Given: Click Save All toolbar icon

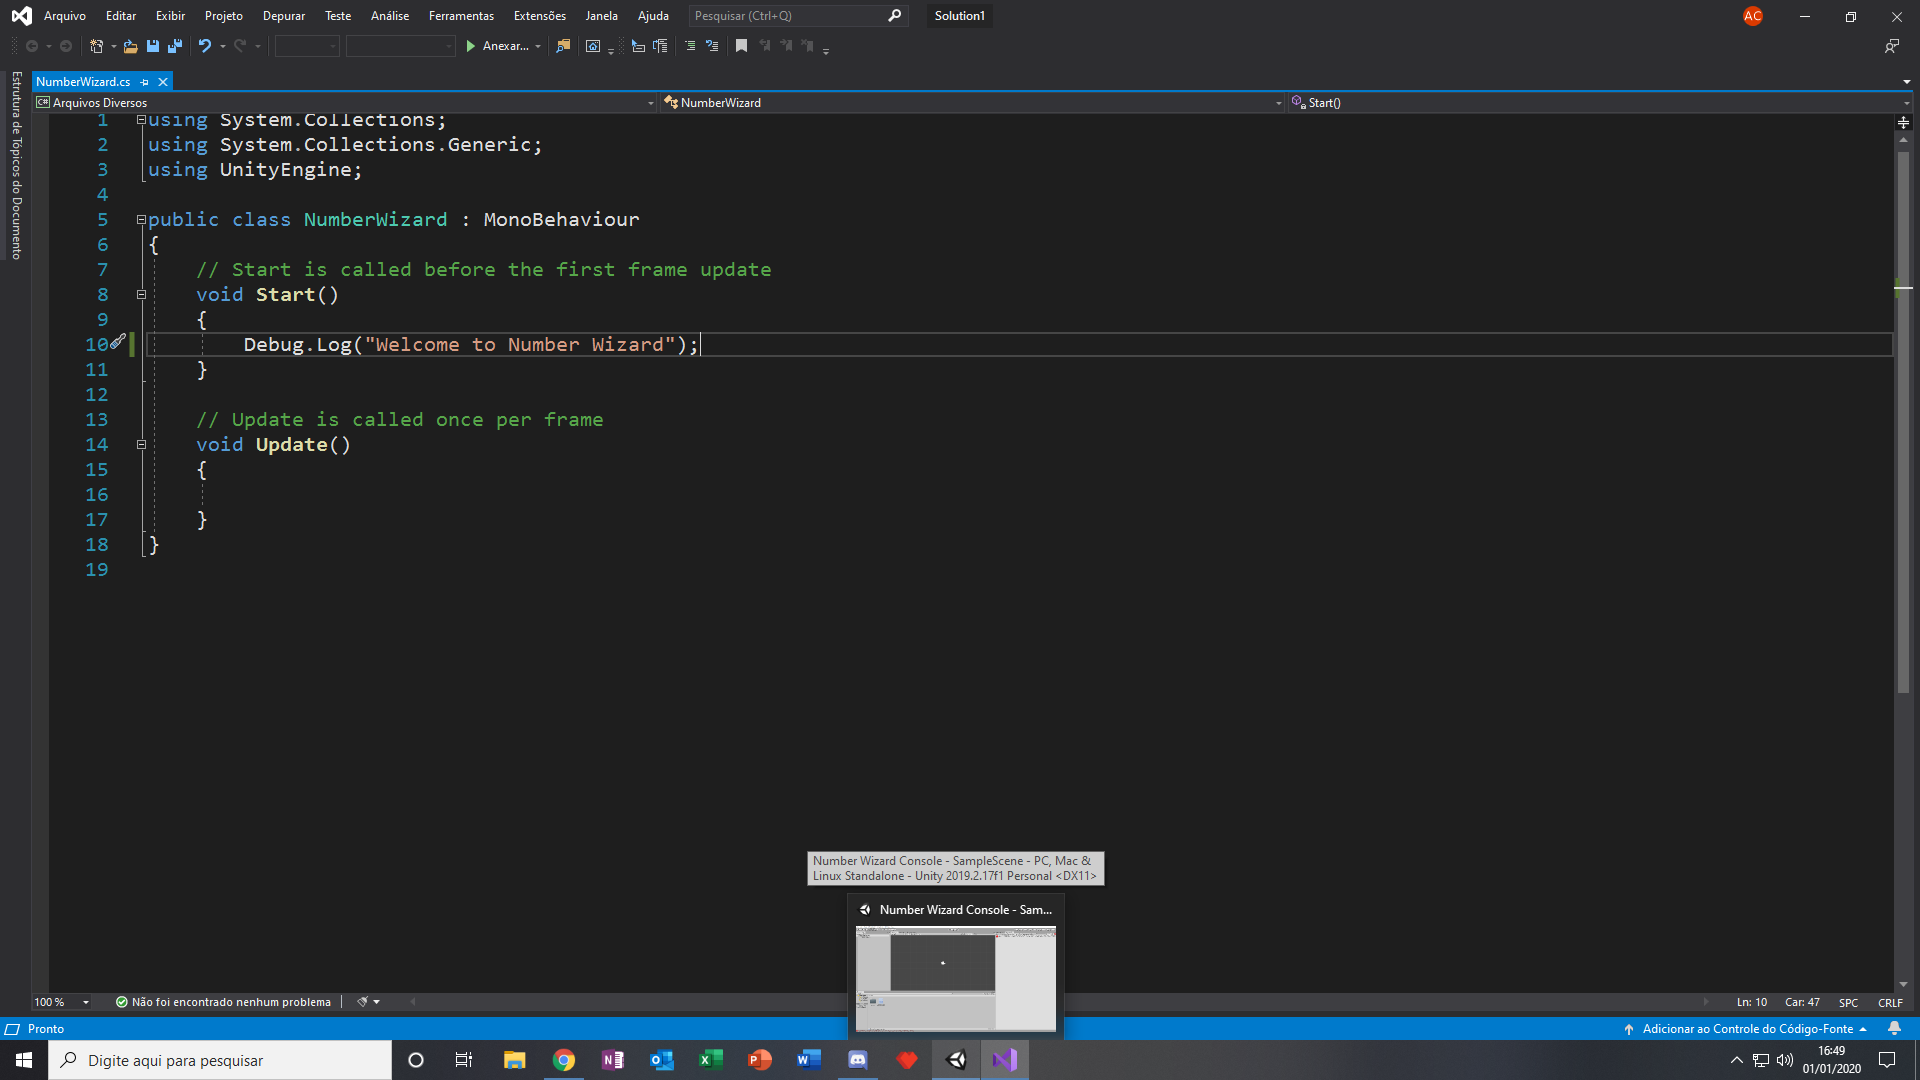Looking at the screenshot, I should click(x=174, y=46).
